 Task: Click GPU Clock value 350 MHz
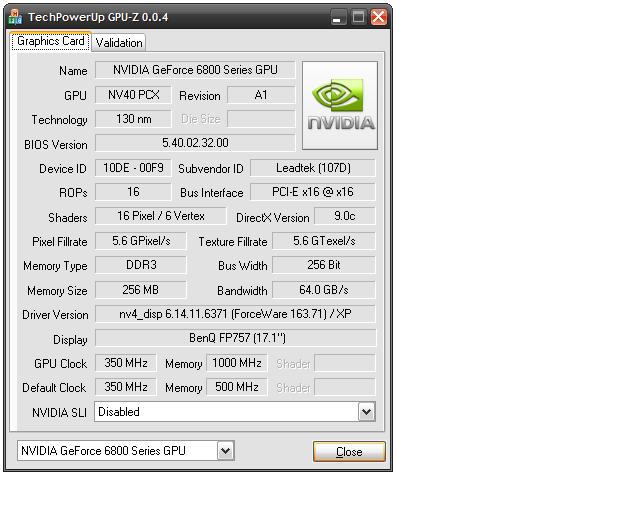click(x=125, y=363)
